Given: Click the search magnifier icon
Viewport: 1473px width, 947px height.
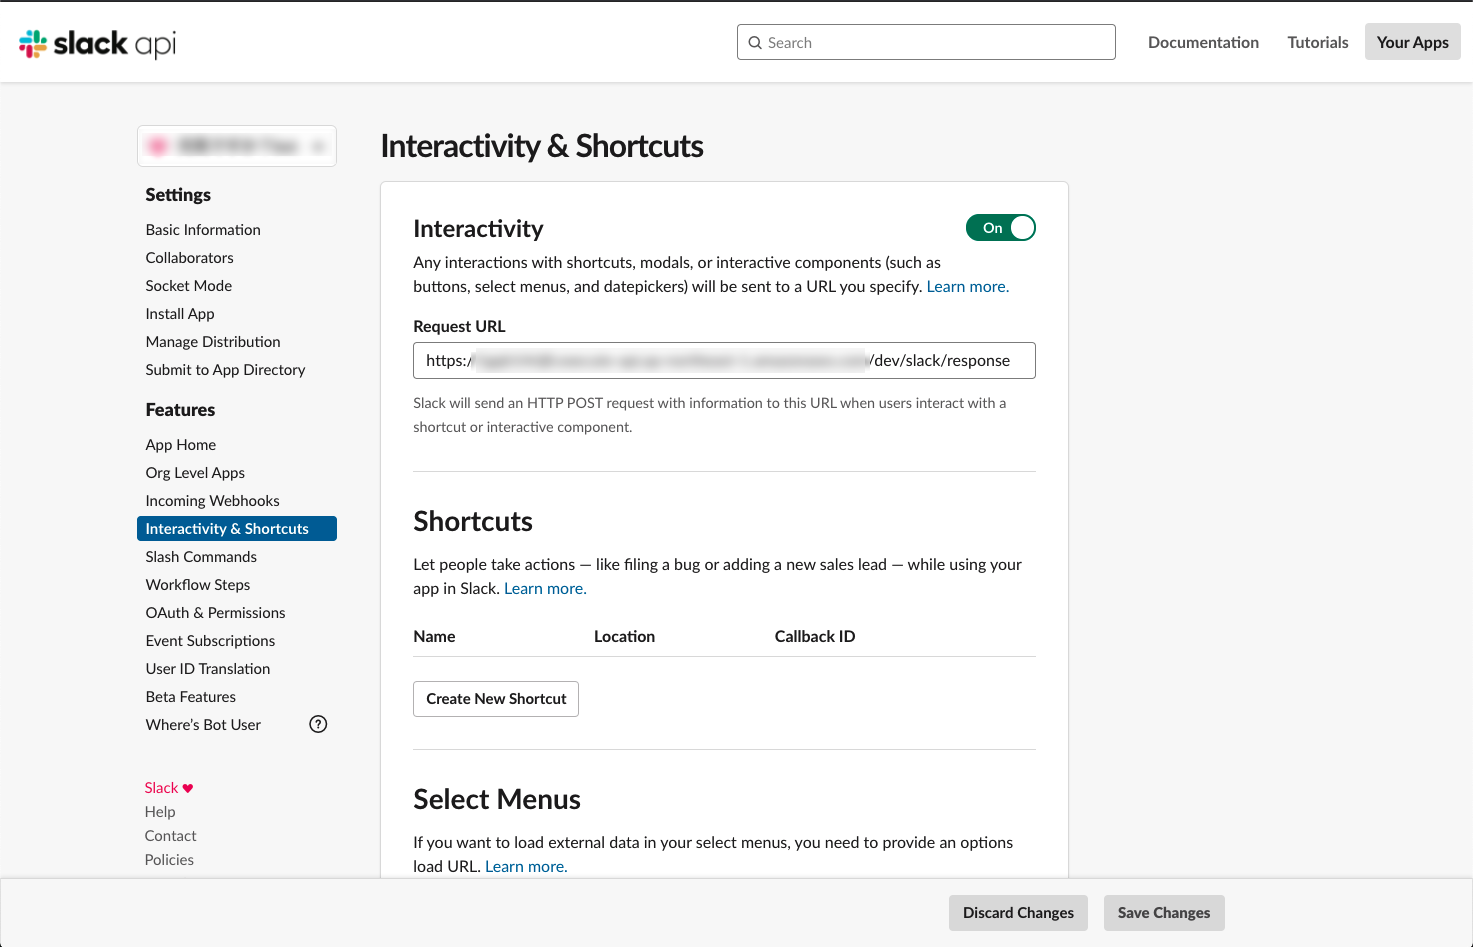Looking at the screenshot, I should point(755,42).
